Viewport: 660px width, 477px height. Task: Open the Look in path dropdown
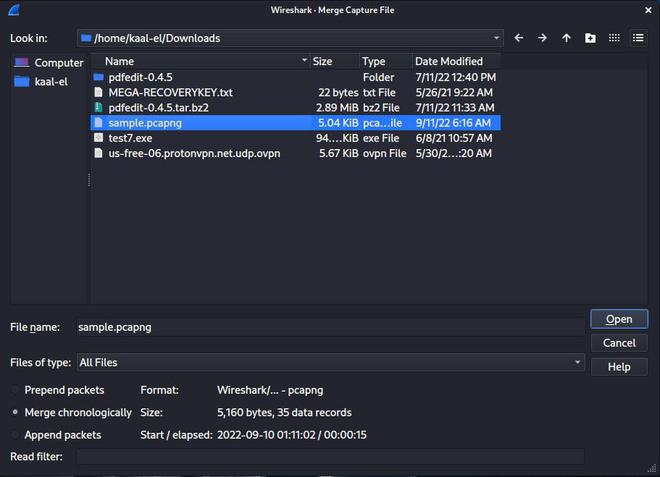tap(290, 38)
